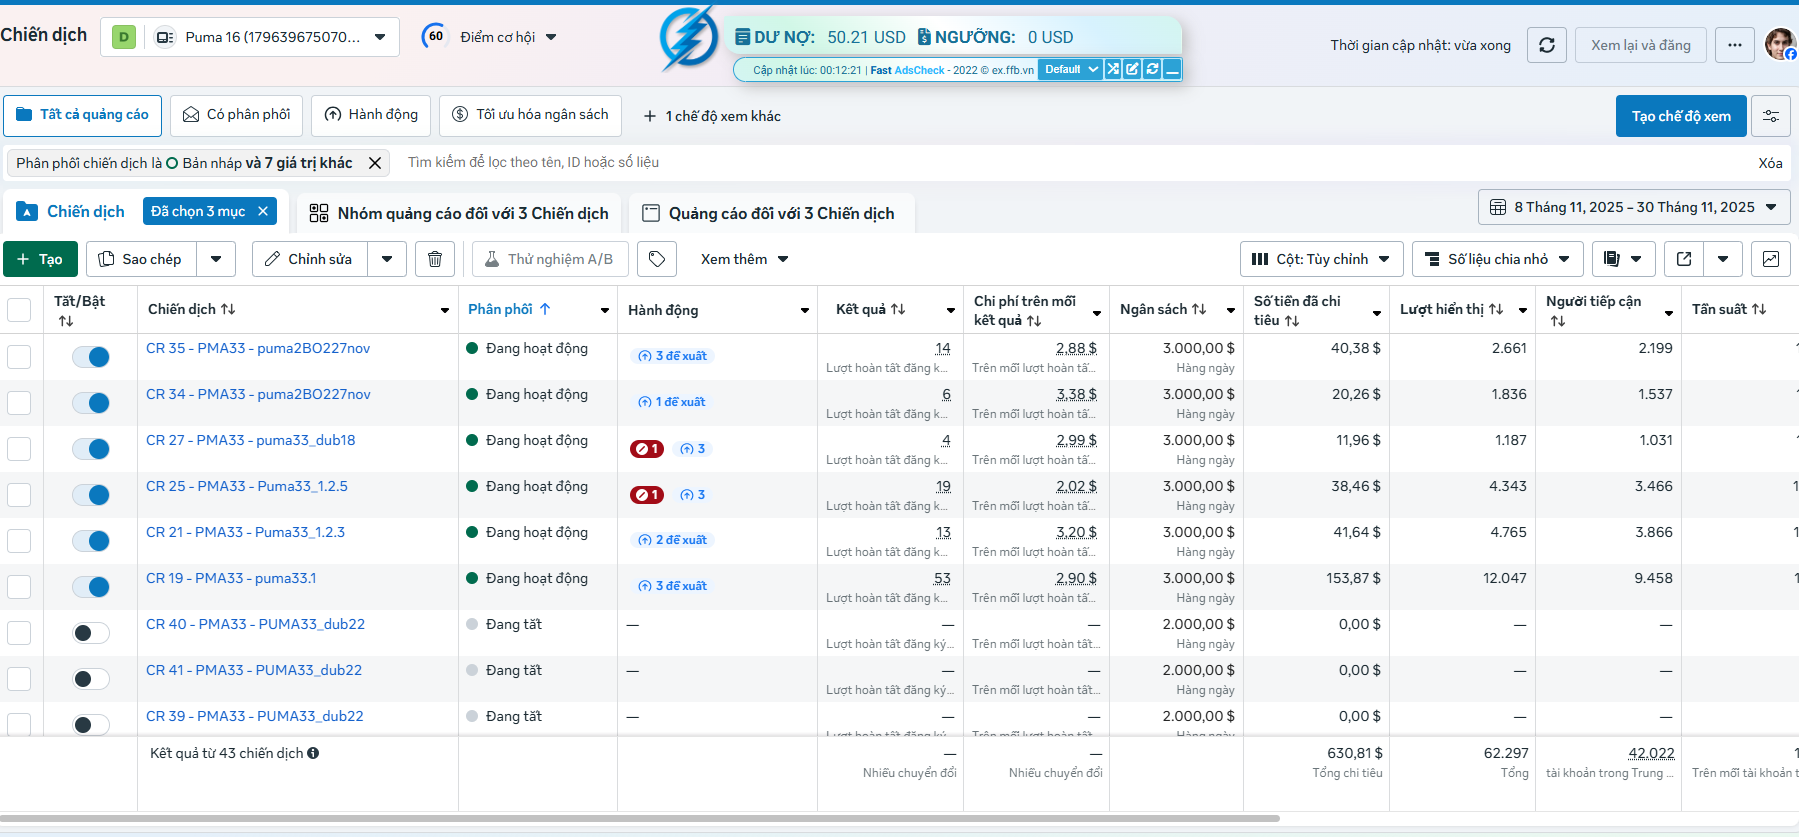Disable the CR 27 campaign switch
Screen dimensions: 1799x837
91,449
